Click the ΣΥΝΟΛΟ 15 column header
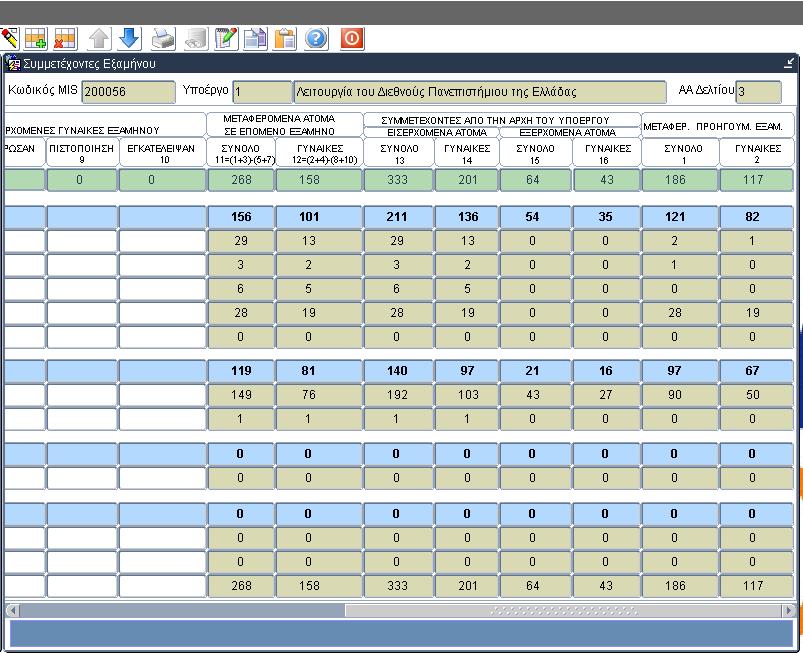 point(535,153)
